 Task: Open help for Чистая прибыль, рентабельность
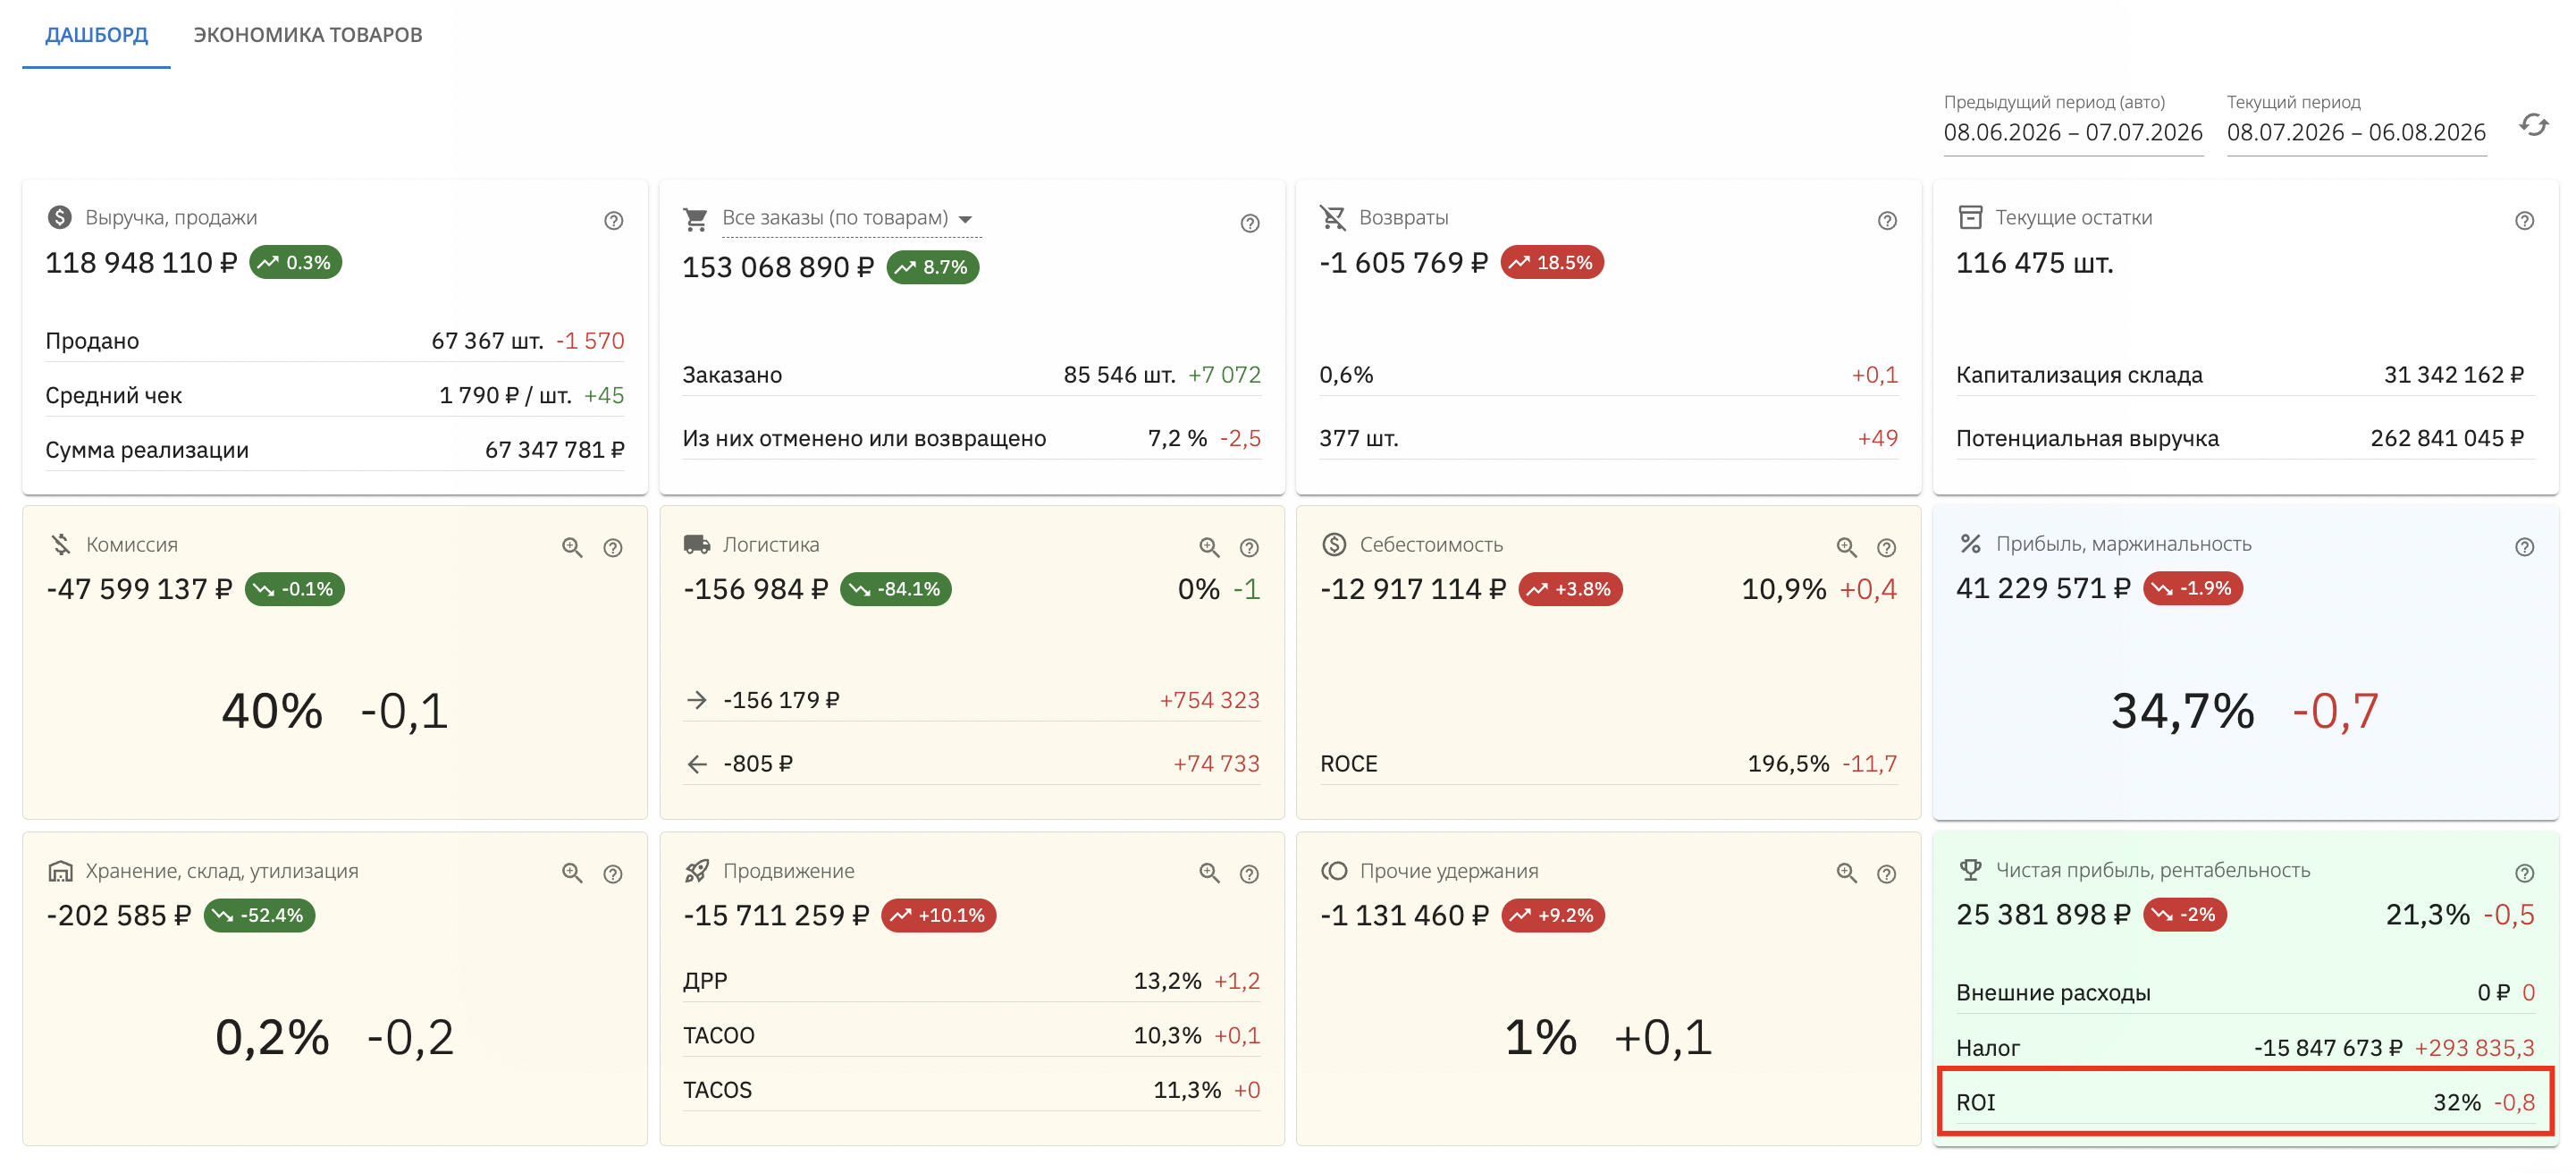2524,873
